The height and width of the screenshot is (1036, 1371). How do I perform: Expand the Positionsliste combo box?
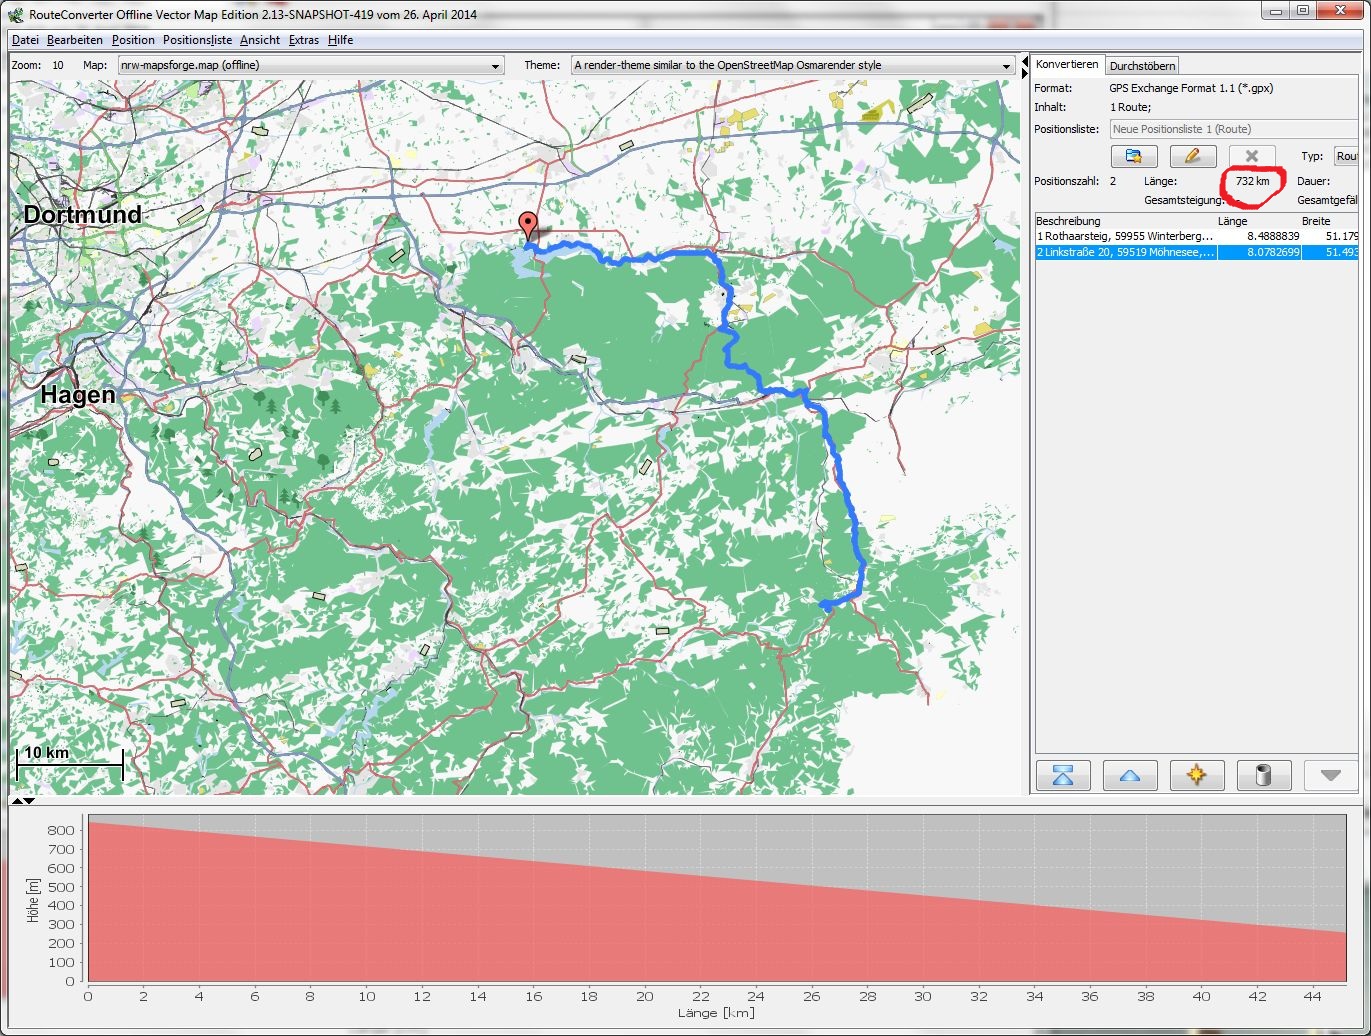tap(1233, 129)
